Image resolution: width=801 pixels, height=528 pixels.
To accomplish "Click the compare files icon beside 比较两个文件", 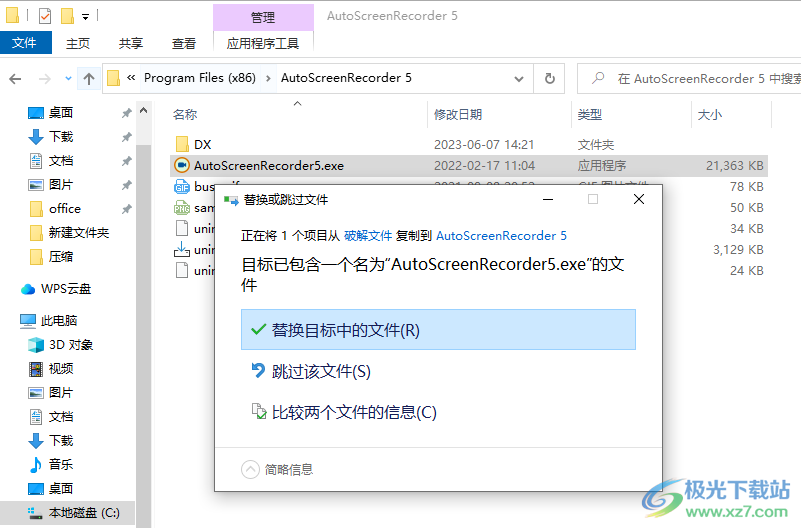I will click(258, 411).
